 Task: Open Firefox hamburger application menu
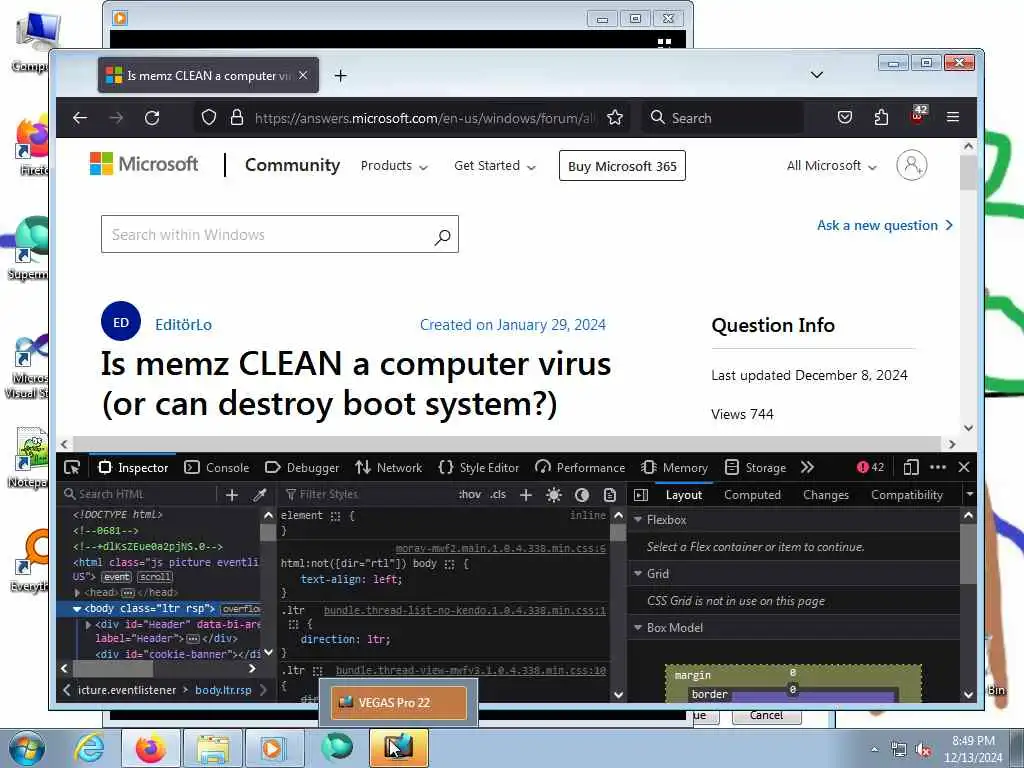tap(953, 118)
